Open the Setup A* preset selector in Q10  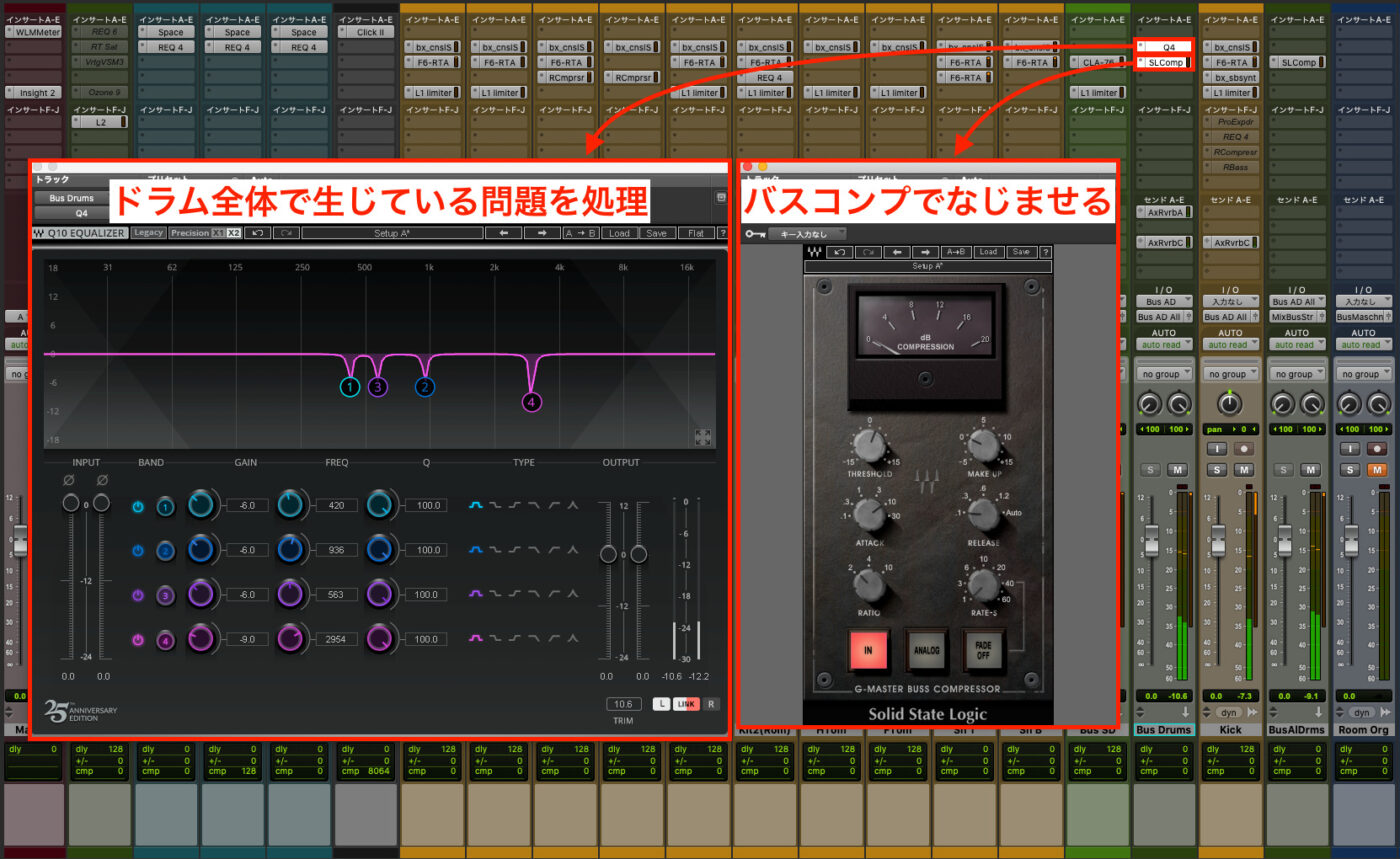point(390,232)
